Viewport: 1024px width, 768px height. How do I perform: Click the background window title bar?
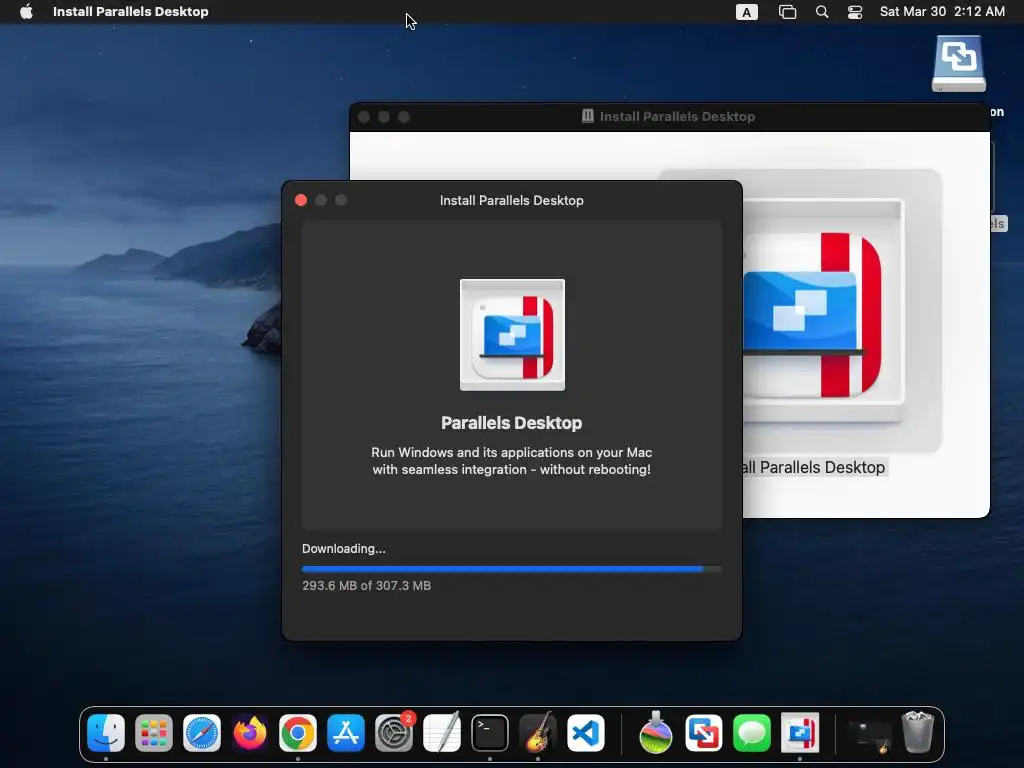pyautogui.click(x=669, y=117)
